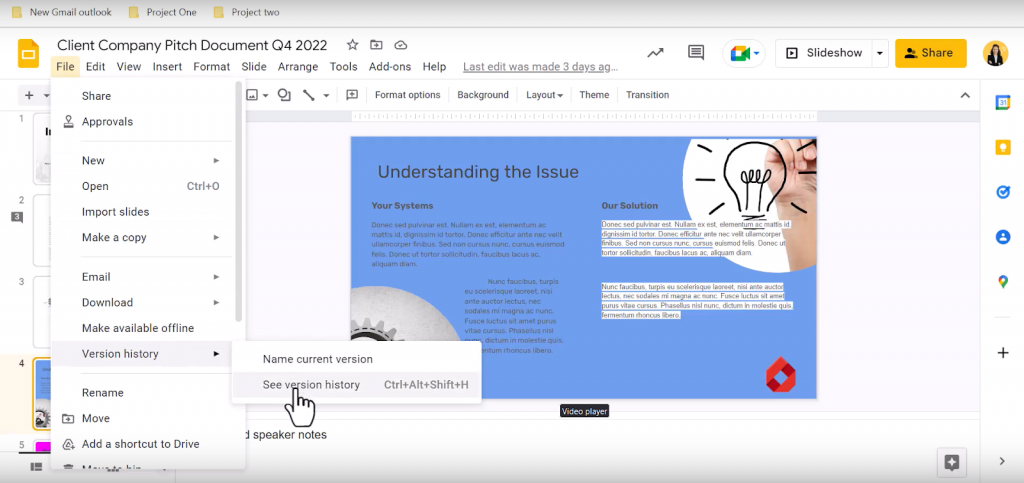Click the Understanding the Issue slide title
This screenshot has width=1024, height=483.
478,172
